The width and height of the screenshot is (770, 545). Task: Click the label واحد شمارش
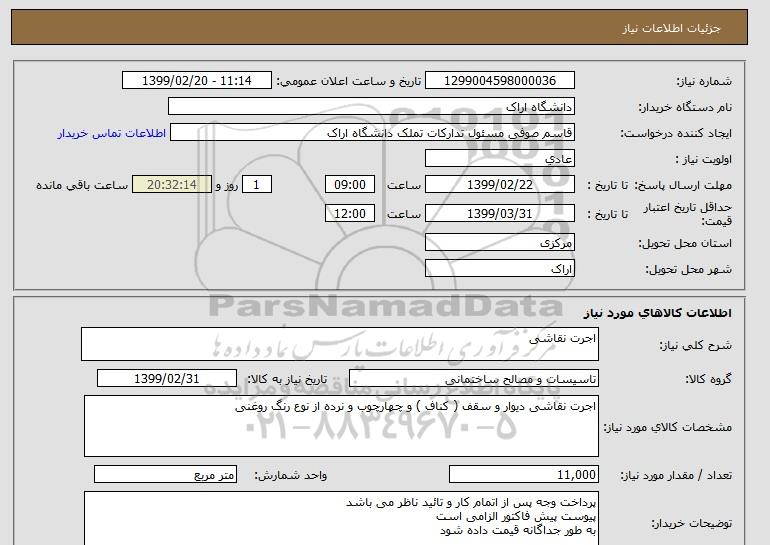tap(290, 476)
